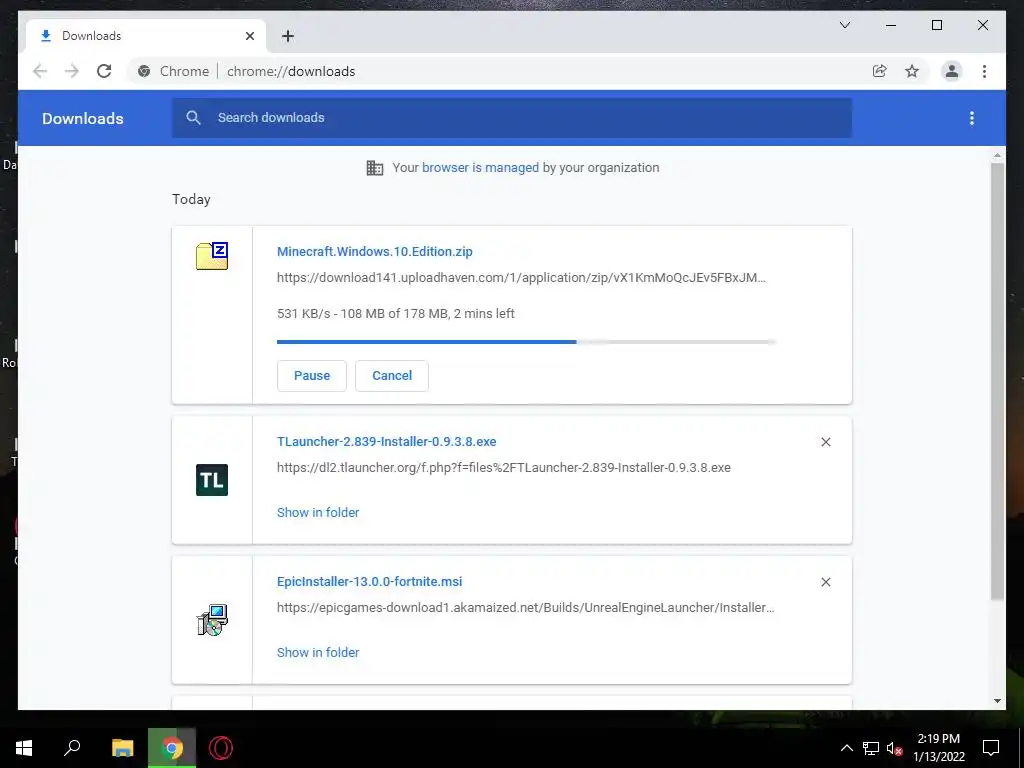This screenshot has width=1024, height=768.
Task: Click the Search downloads field
Action: tap(511, 118)
